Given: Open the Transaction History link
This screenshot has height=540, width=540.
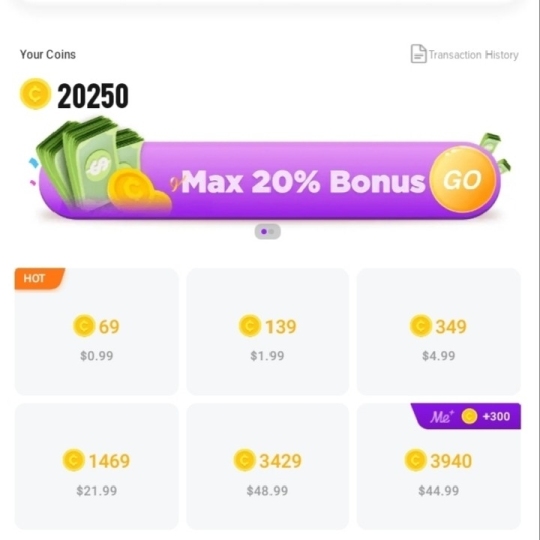Looking at the screenshot, I should (465, 54).
